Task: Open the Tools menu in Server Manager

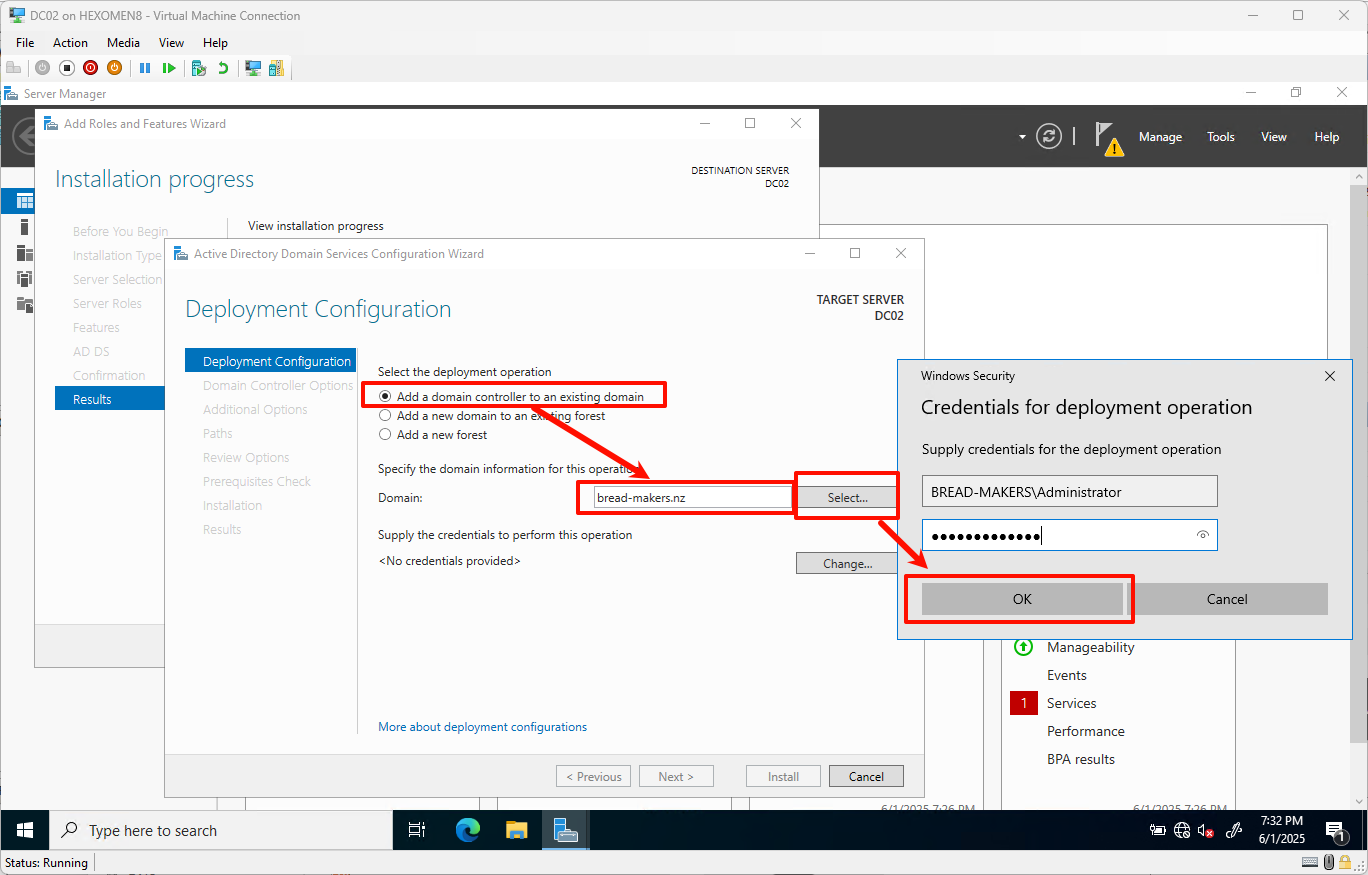Action: pyautogui.click(x=1220, y=137)
